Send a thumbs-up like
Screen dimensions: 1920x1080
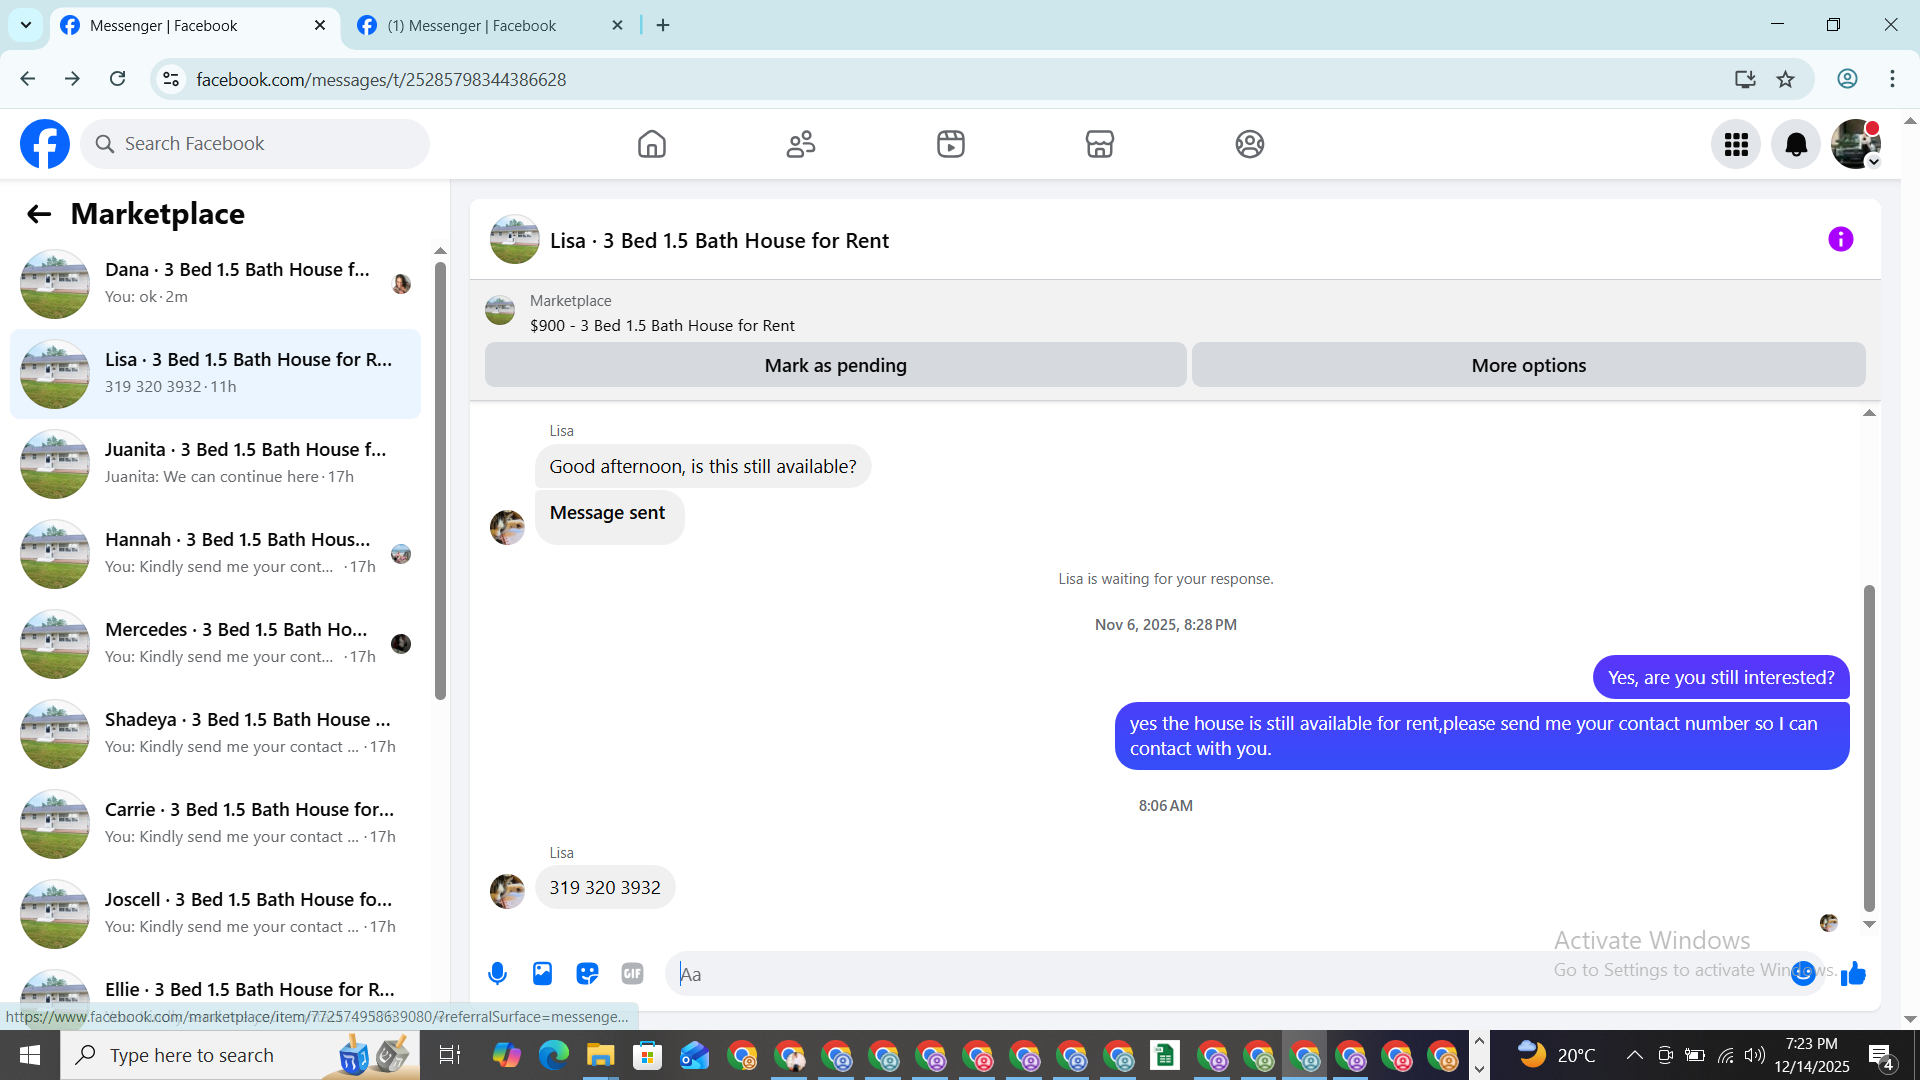tap(1853, 973)
